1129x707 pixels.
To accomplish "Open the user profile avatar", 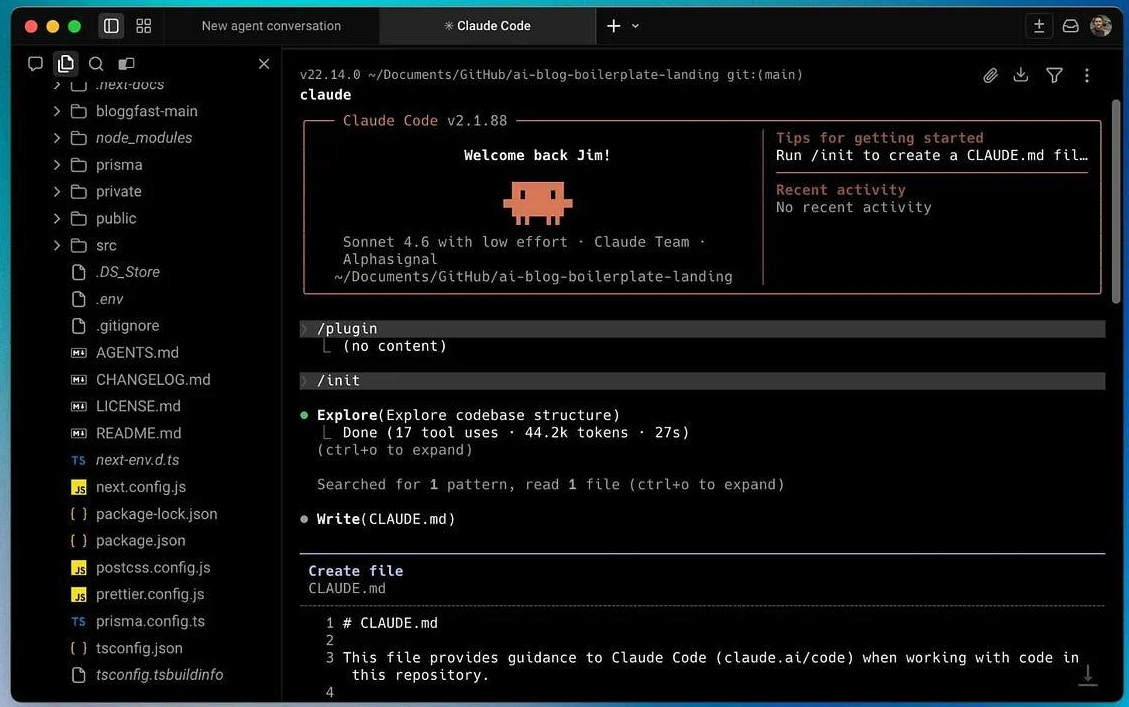I will tap(1101, 26).
